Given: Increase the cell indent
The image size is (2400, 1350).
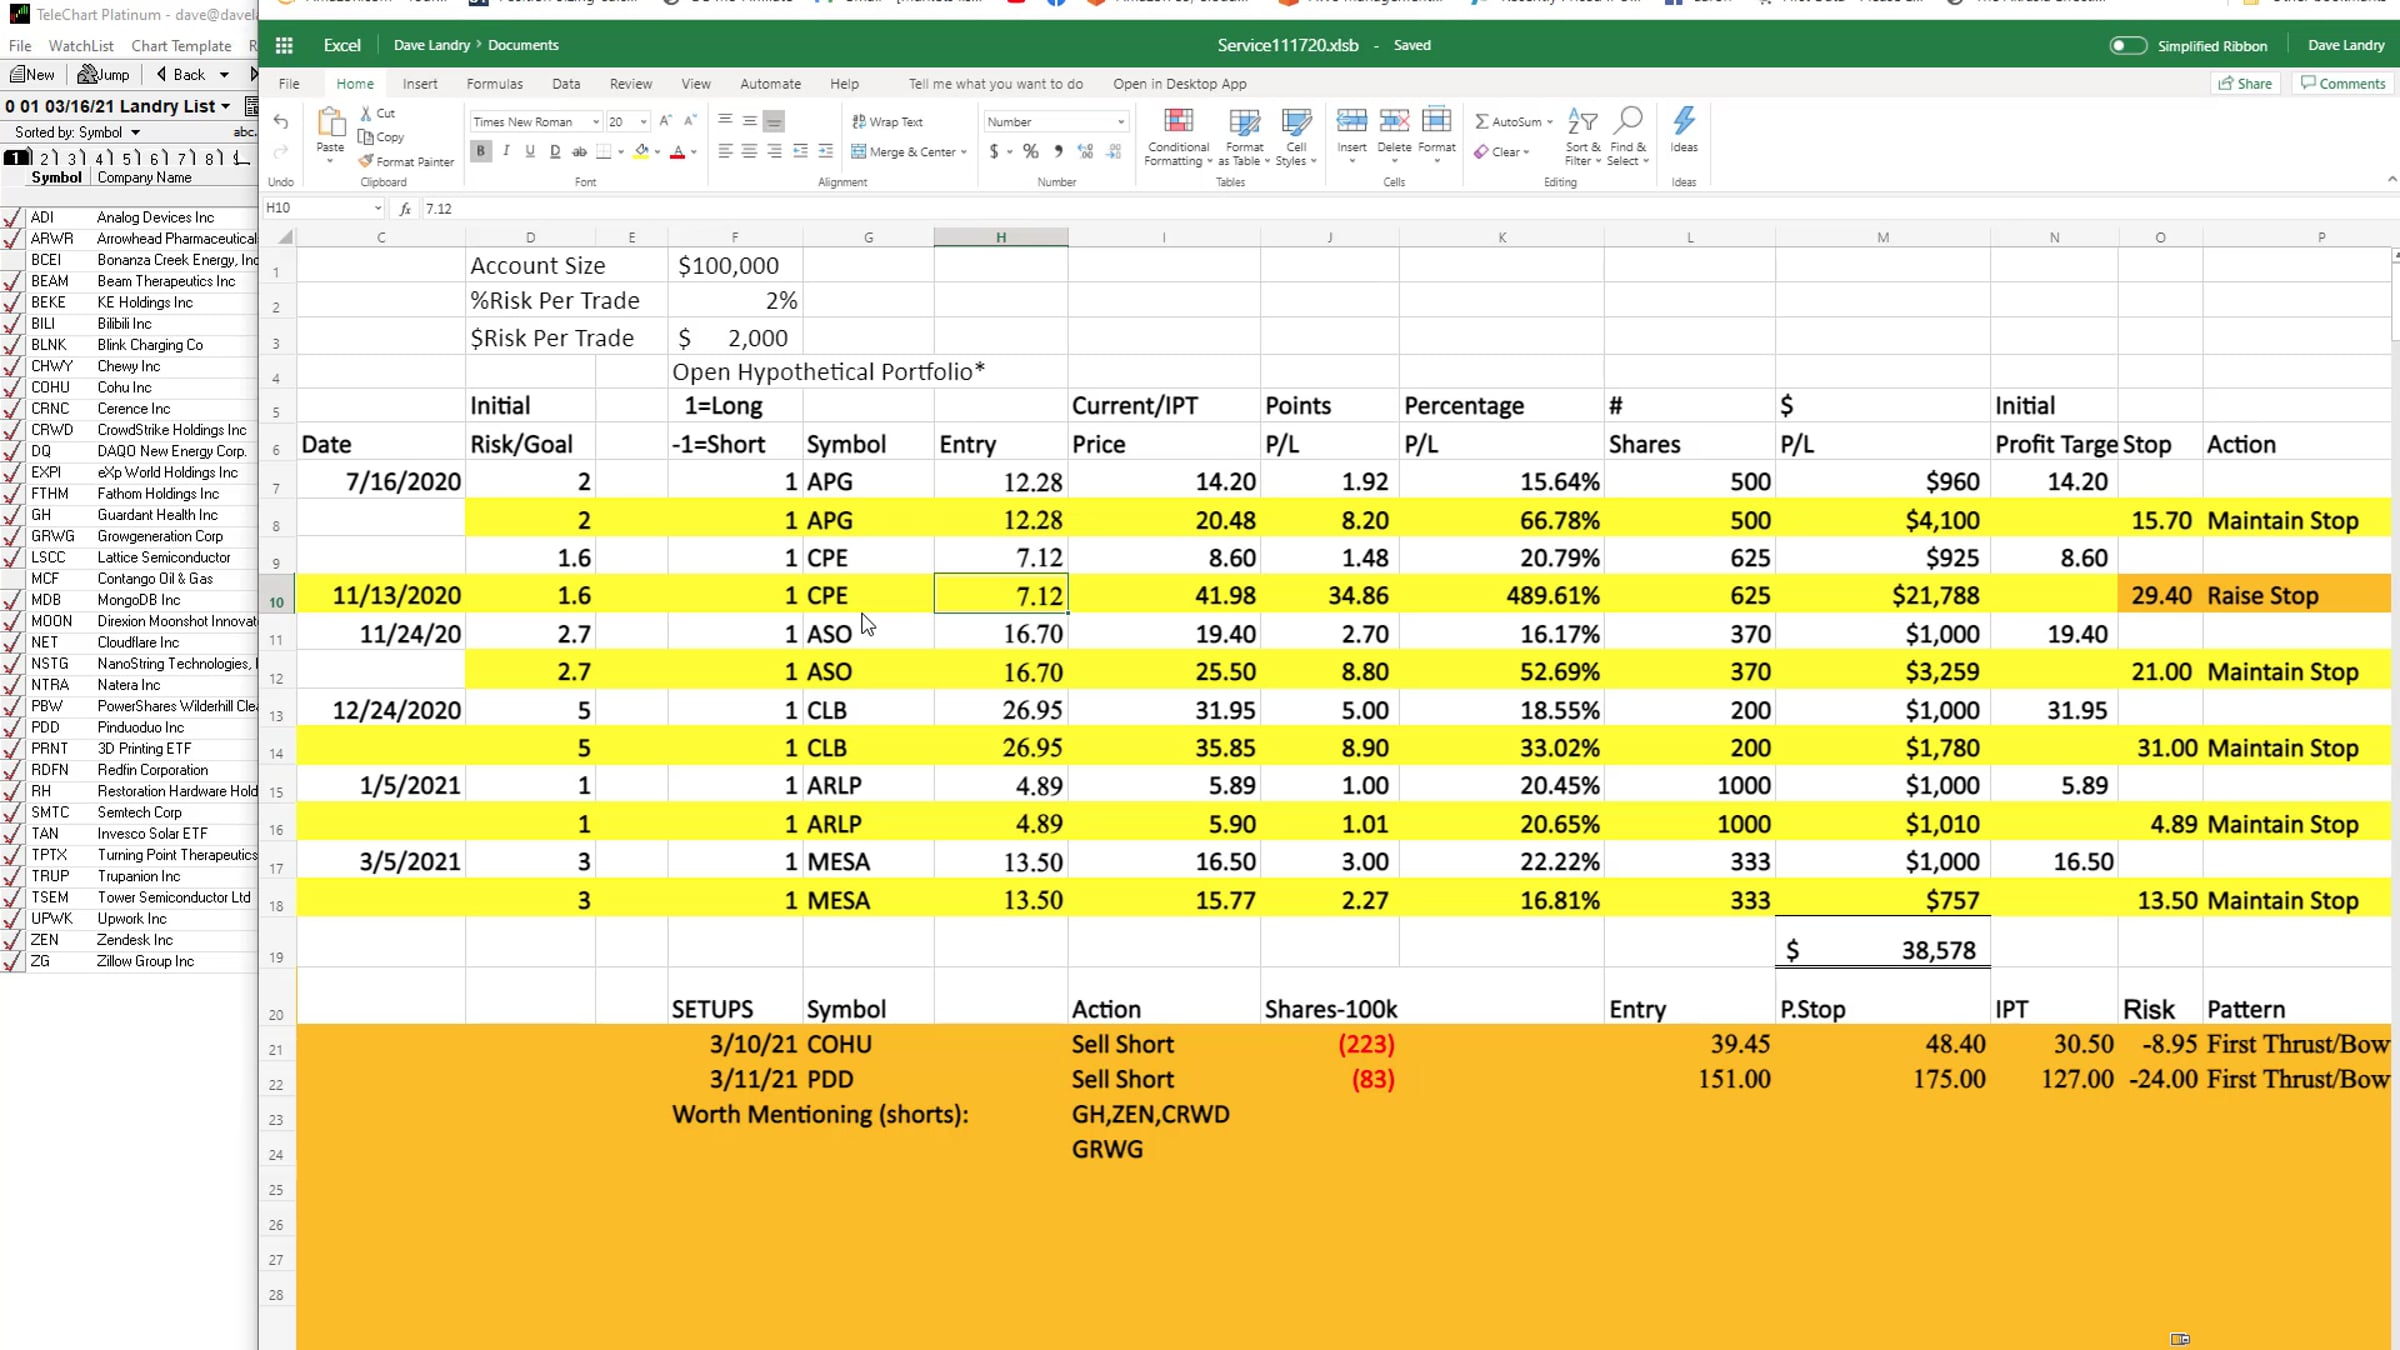Looking at the screenshot, I should click(825, 151).
